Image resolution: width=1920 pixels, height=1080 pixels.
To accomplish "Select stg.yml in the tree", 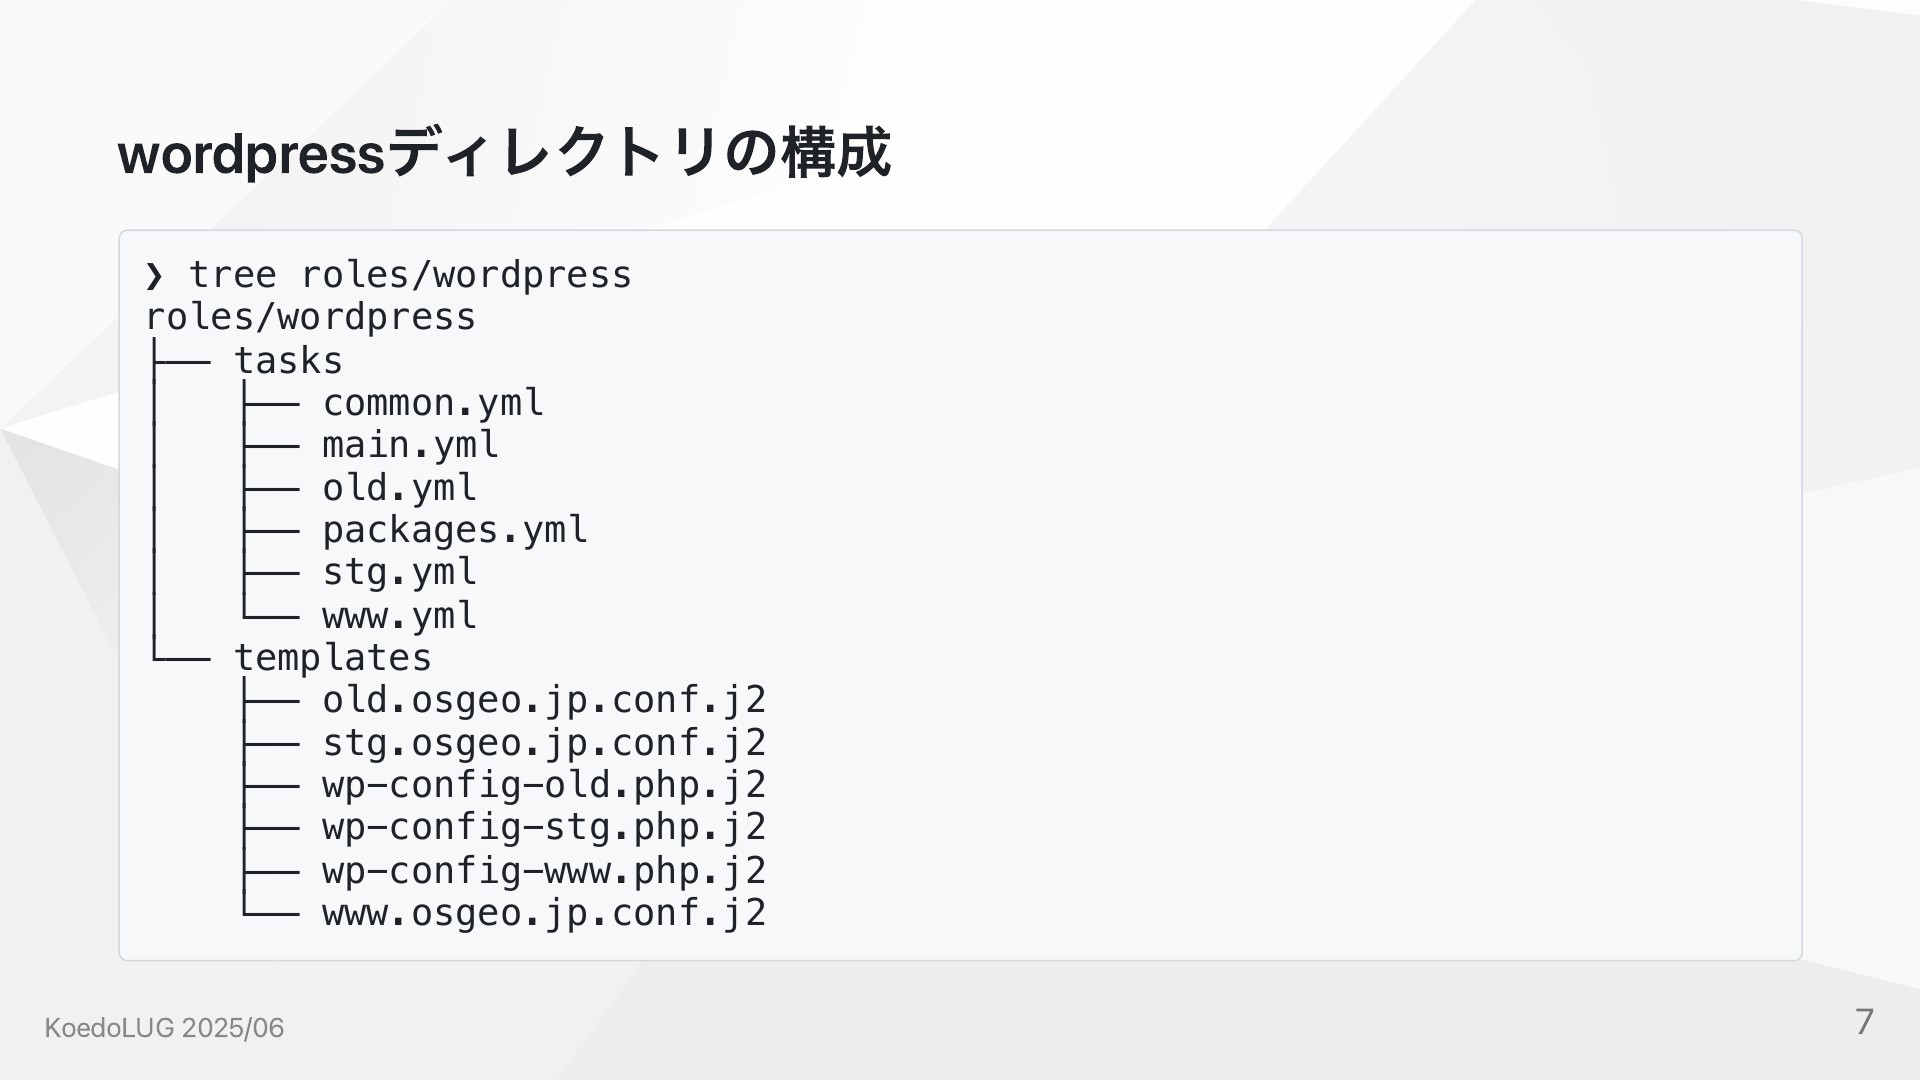I will [399, 572].
